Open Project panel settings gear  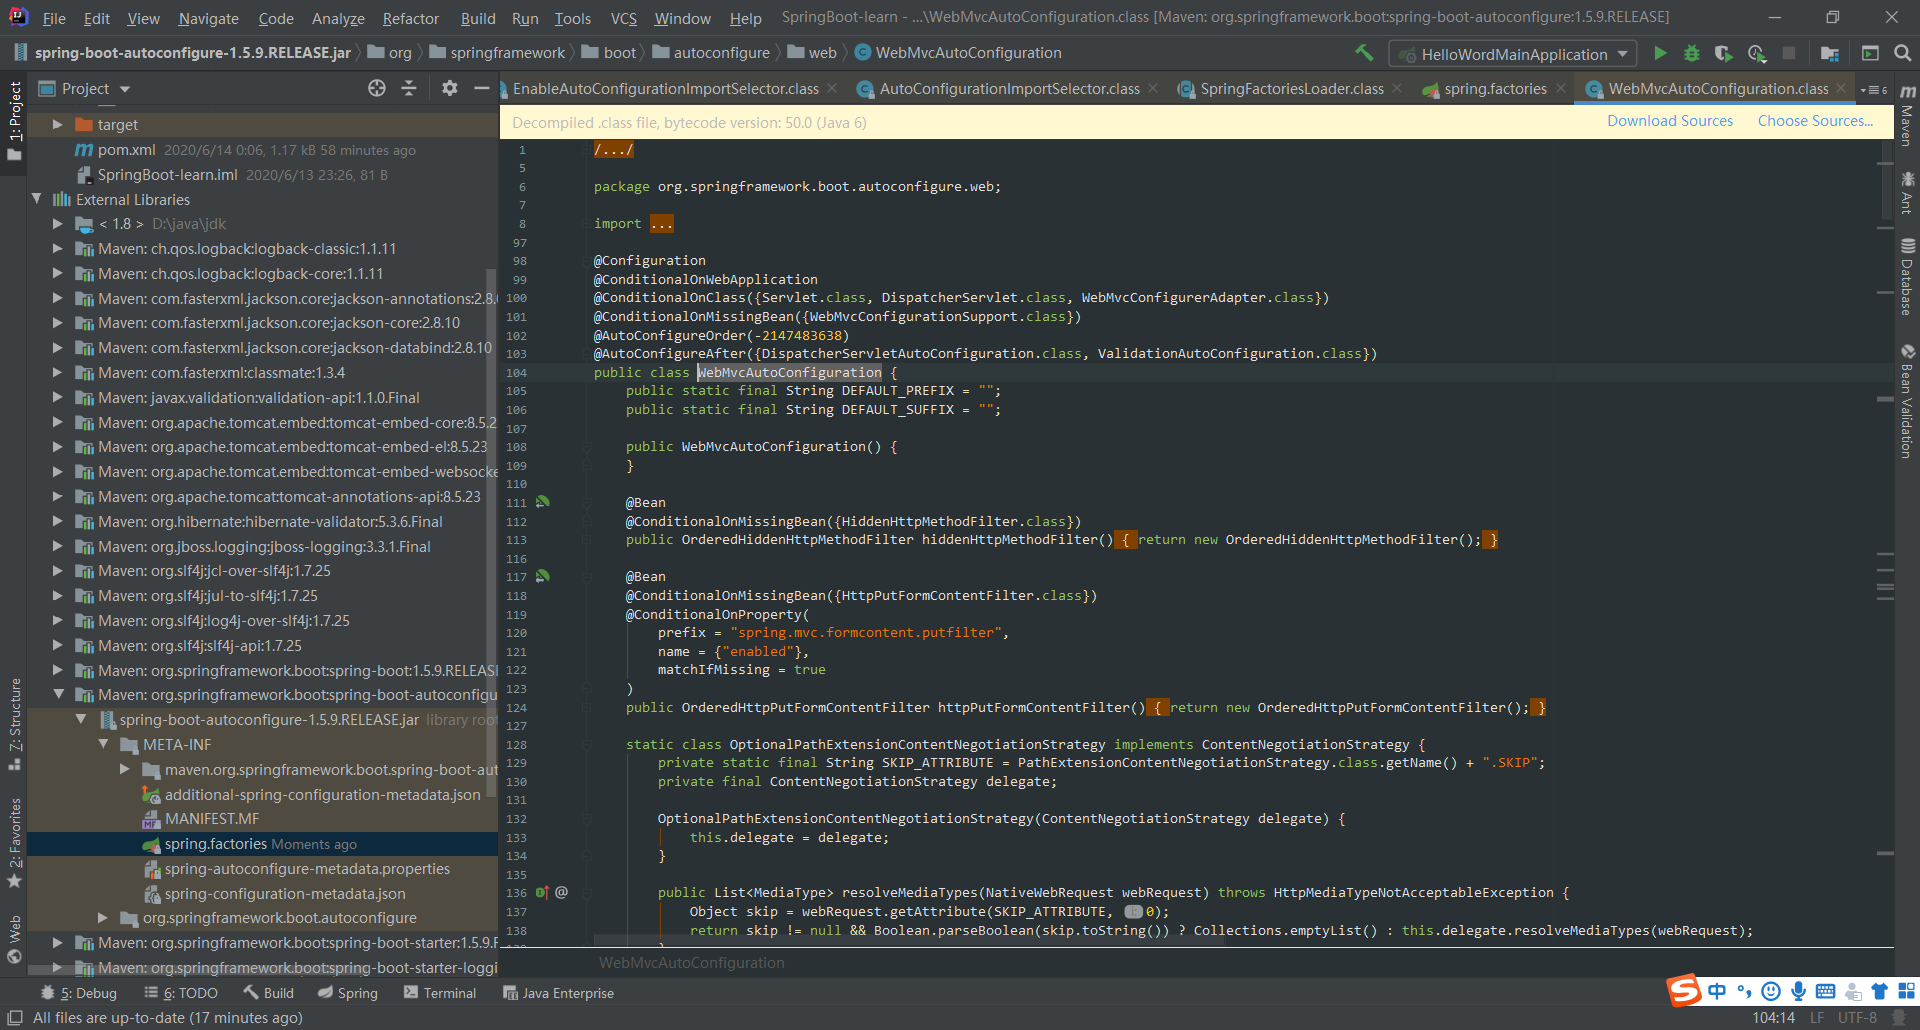450,88
